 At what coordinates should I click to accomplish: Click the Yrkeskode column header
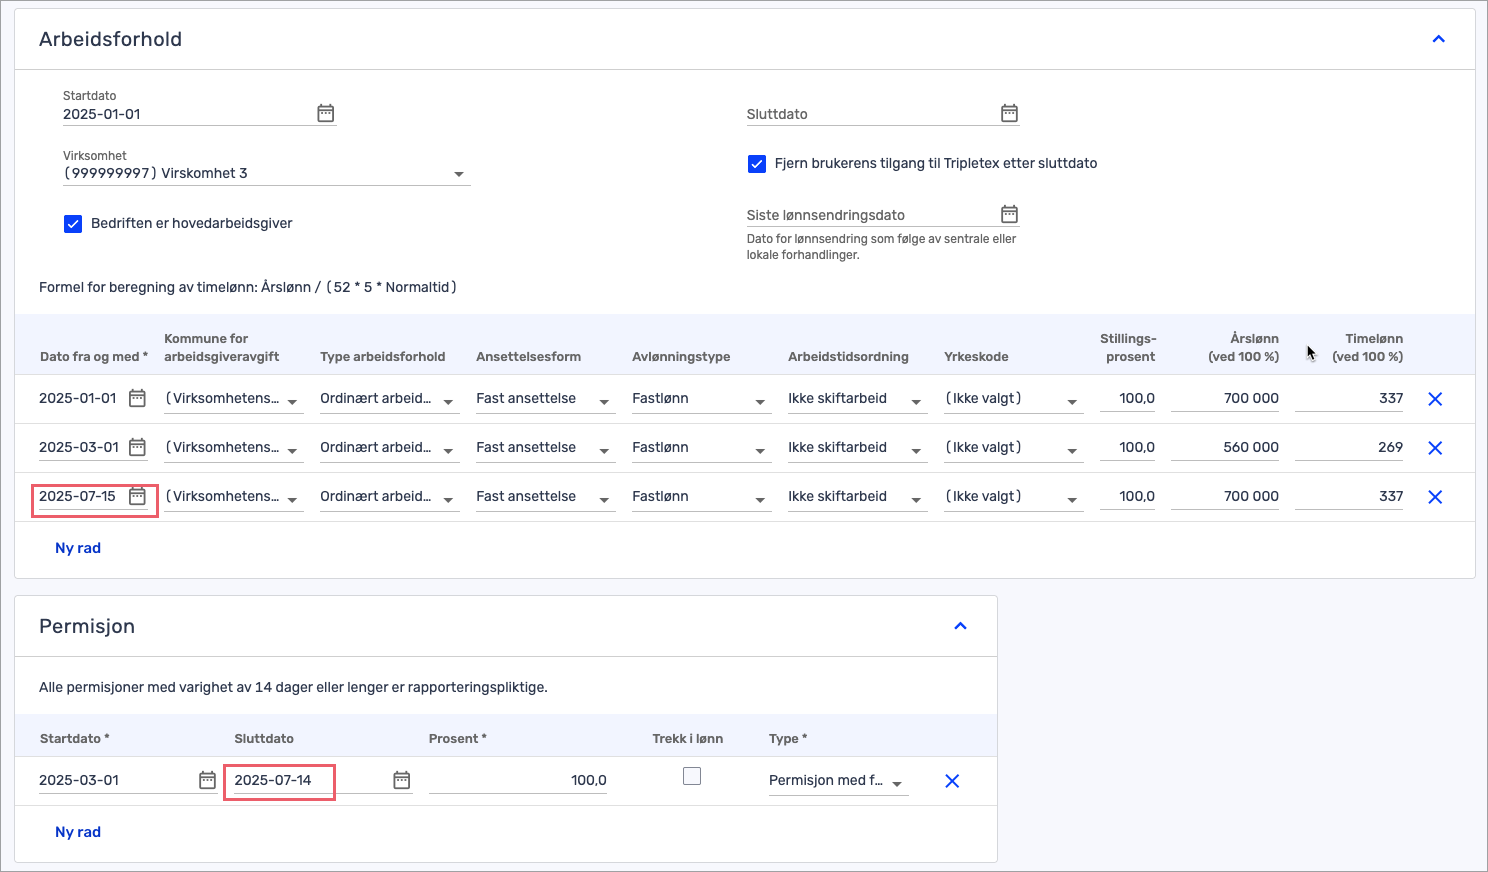pos(976,357)
